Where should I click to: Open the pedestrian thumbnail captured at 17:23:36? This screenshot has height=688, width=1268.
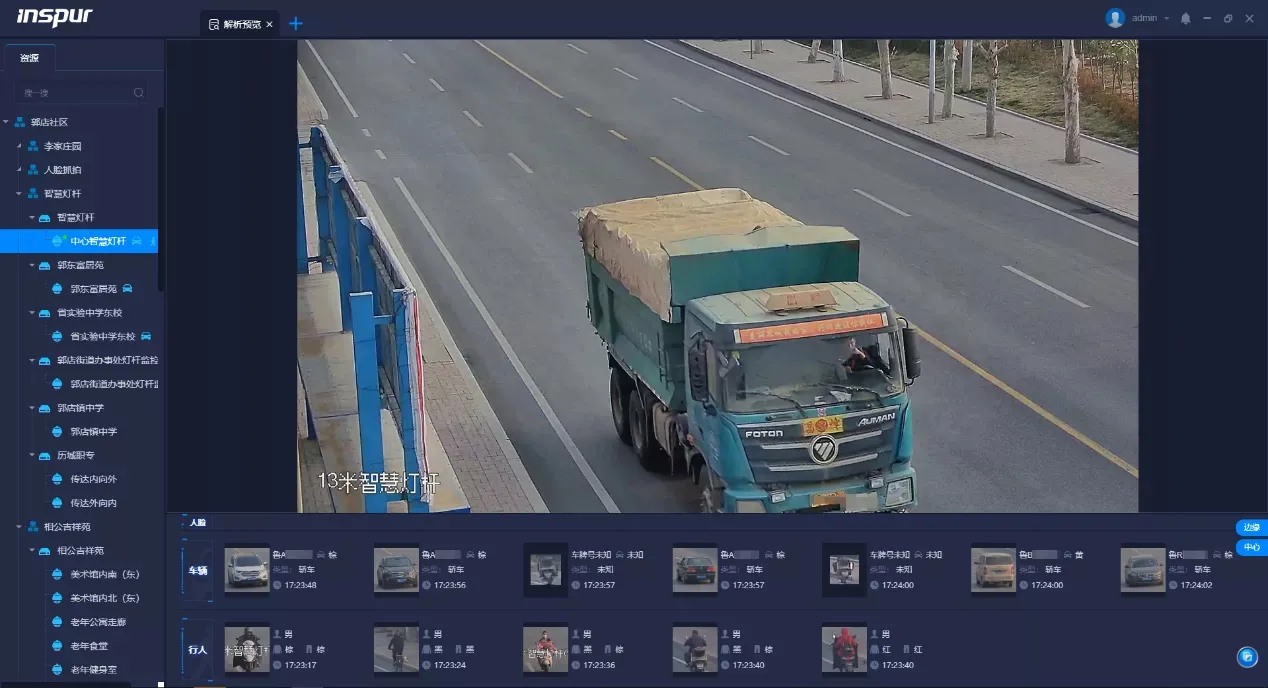coord(546,649)
